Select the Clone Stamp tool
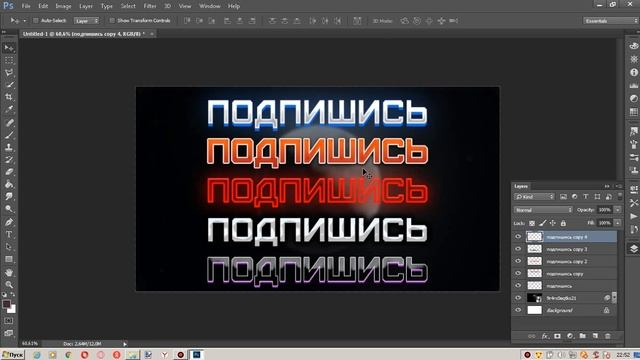 [x=9, y=147]
